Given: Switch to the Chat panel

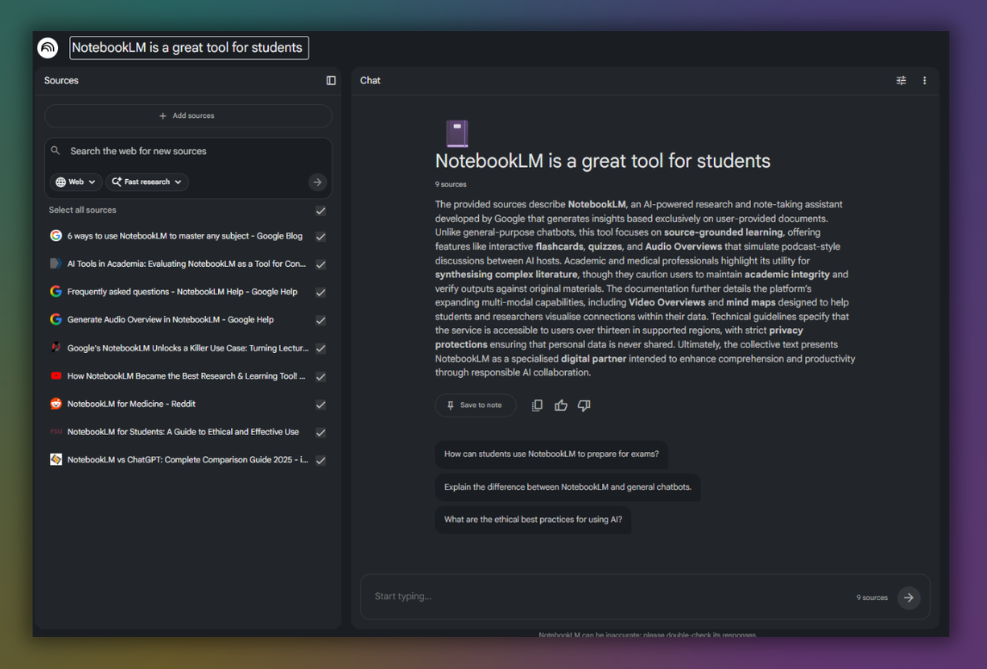Looking at the screenshot, I should (x=370, y=80).
